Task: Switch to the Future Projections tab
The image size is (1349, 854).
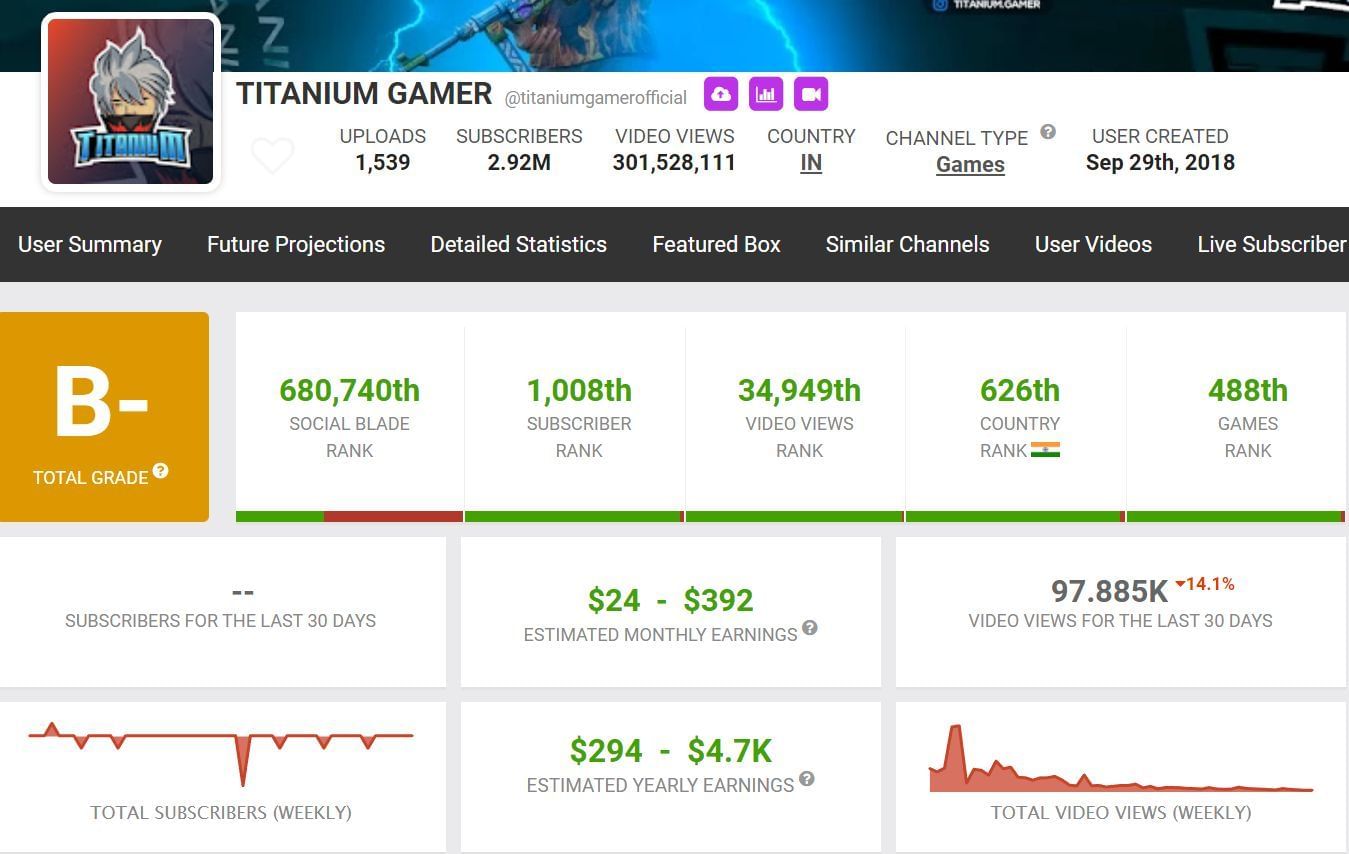Action: coord(296,245)
